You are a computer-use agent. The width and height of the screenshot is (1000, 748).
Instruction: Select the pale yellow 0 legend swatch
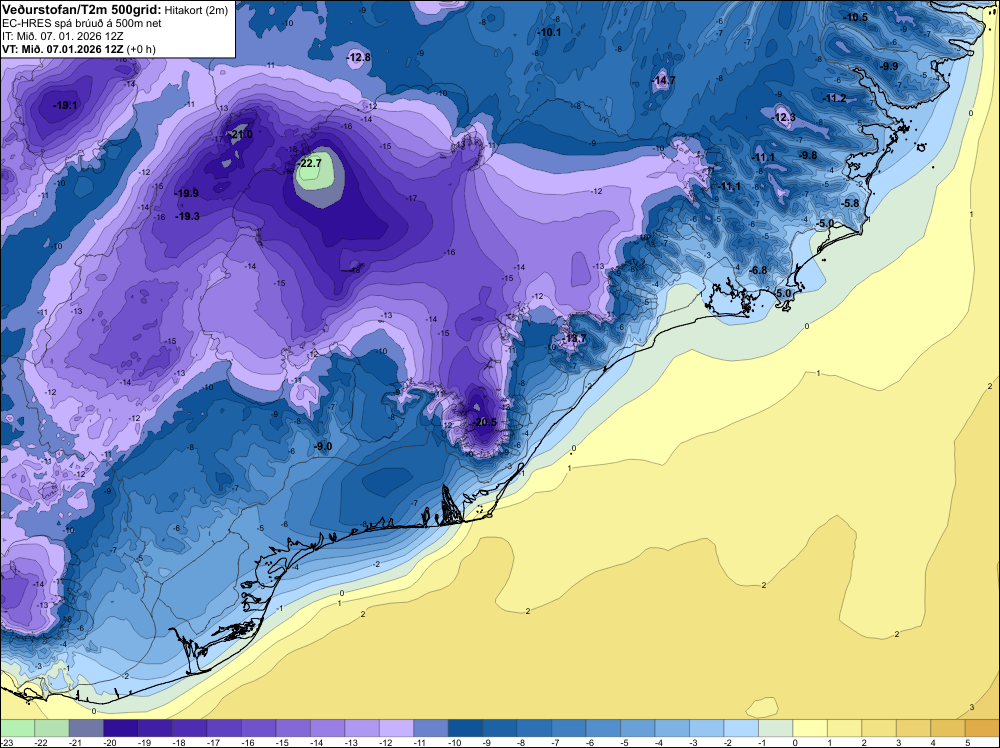[x=810, y=728]
